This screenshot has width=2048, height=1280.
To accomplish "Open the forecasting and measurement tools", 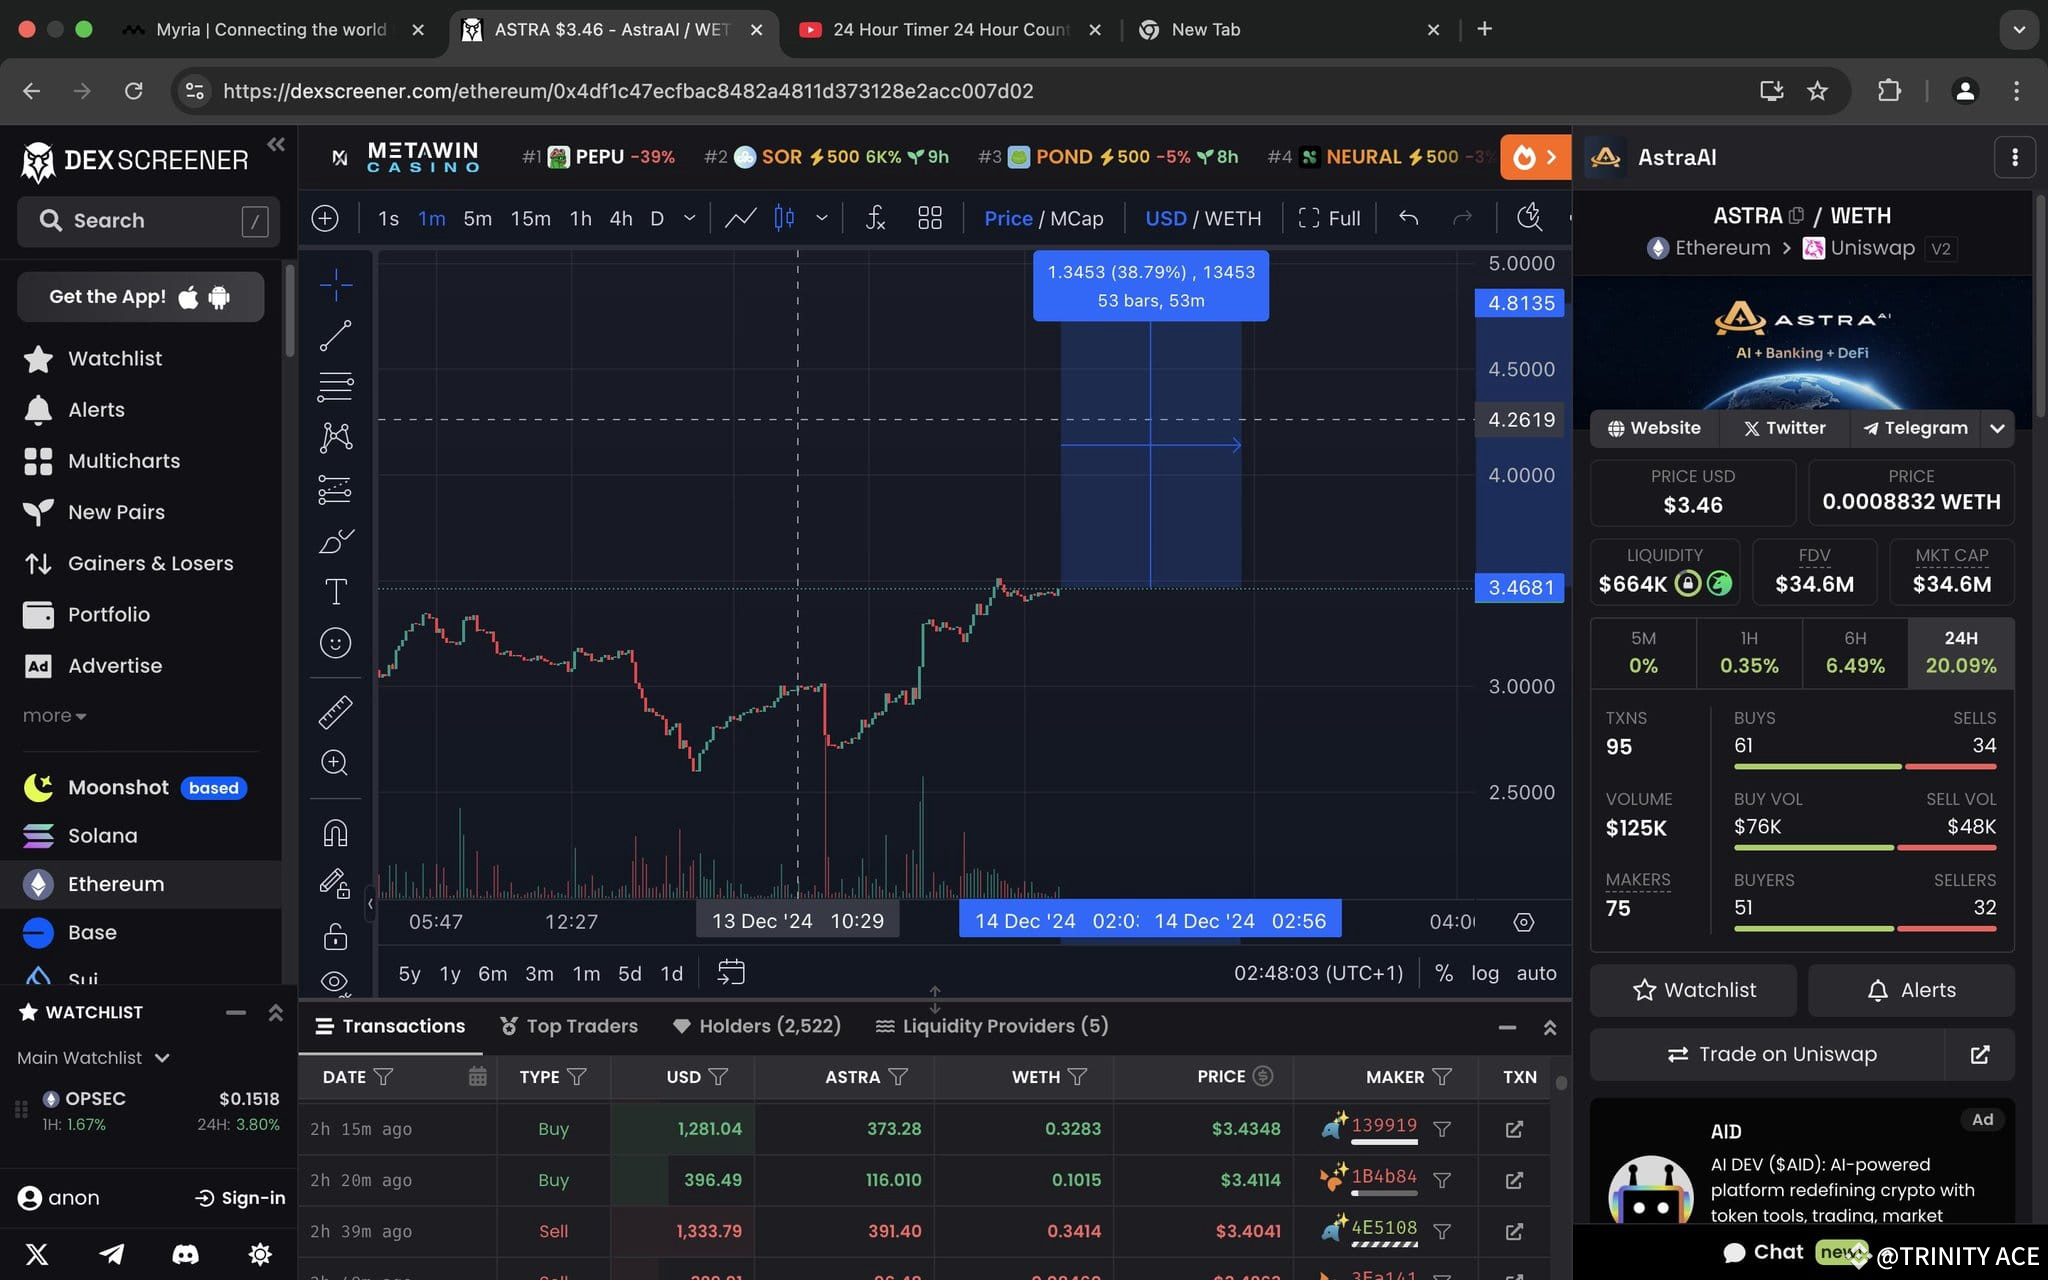I will pyautogui.click(x=335, y=489).
